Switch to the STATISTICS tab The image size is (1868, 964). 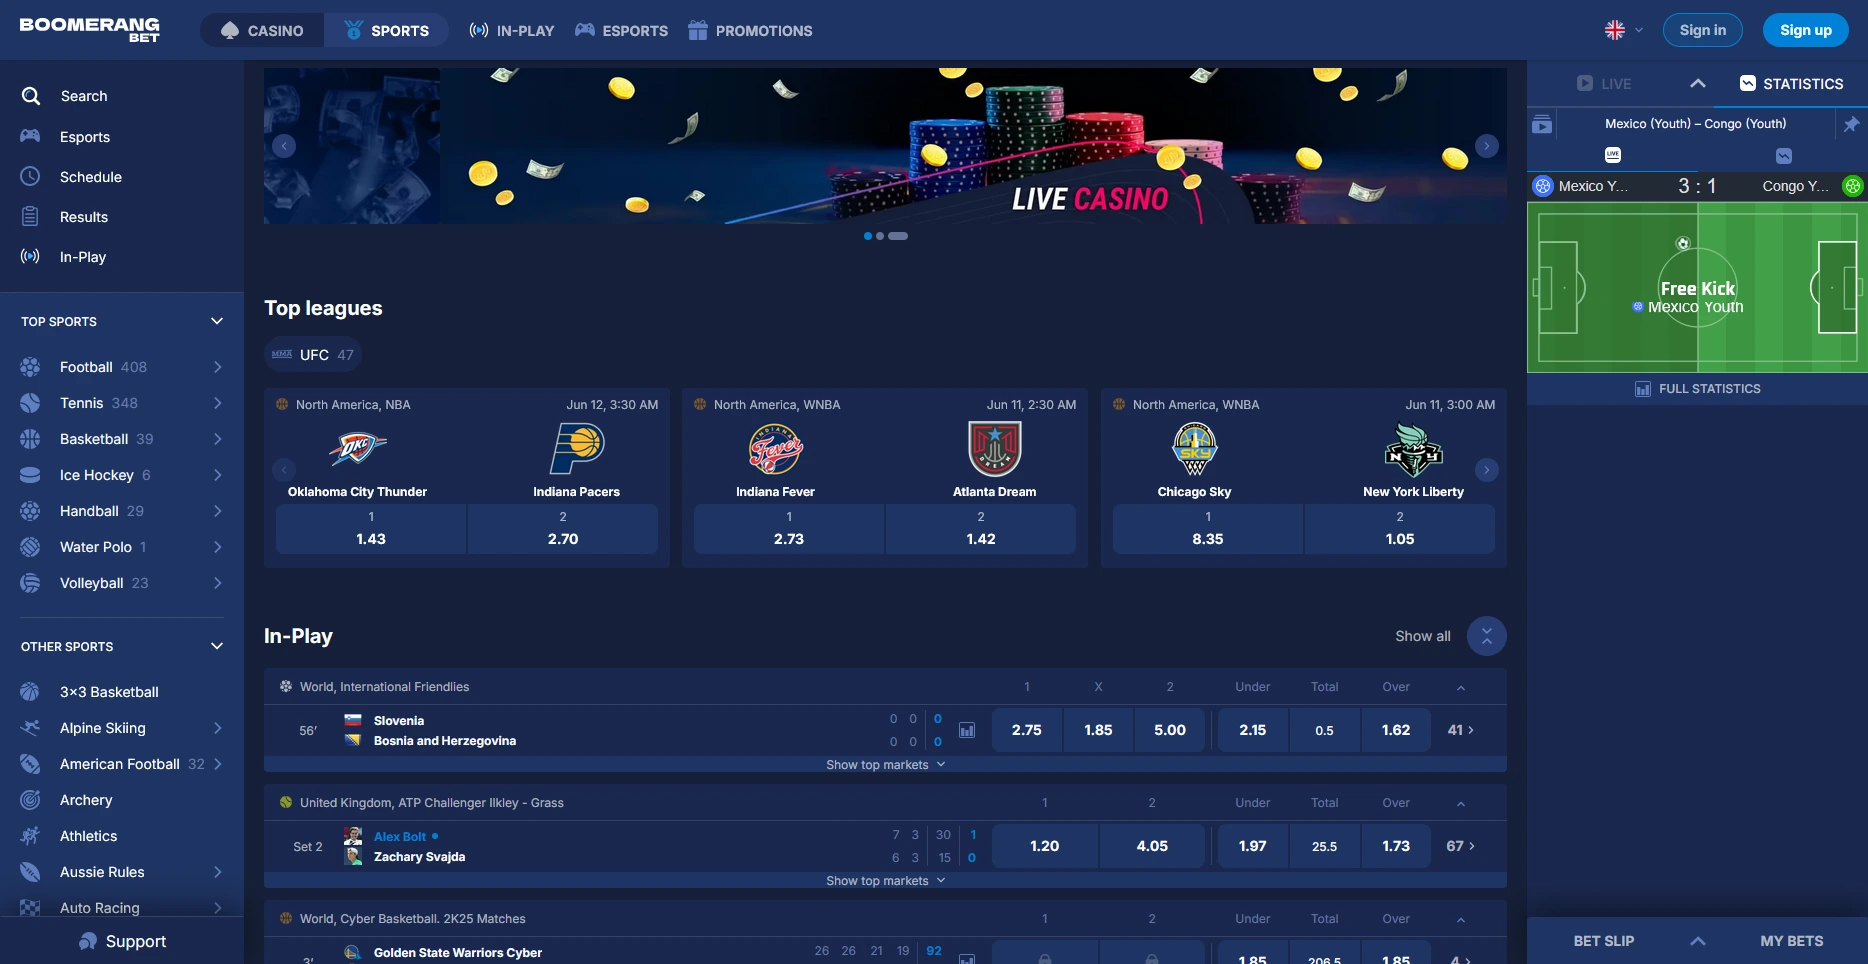(x=1791, y=84)
